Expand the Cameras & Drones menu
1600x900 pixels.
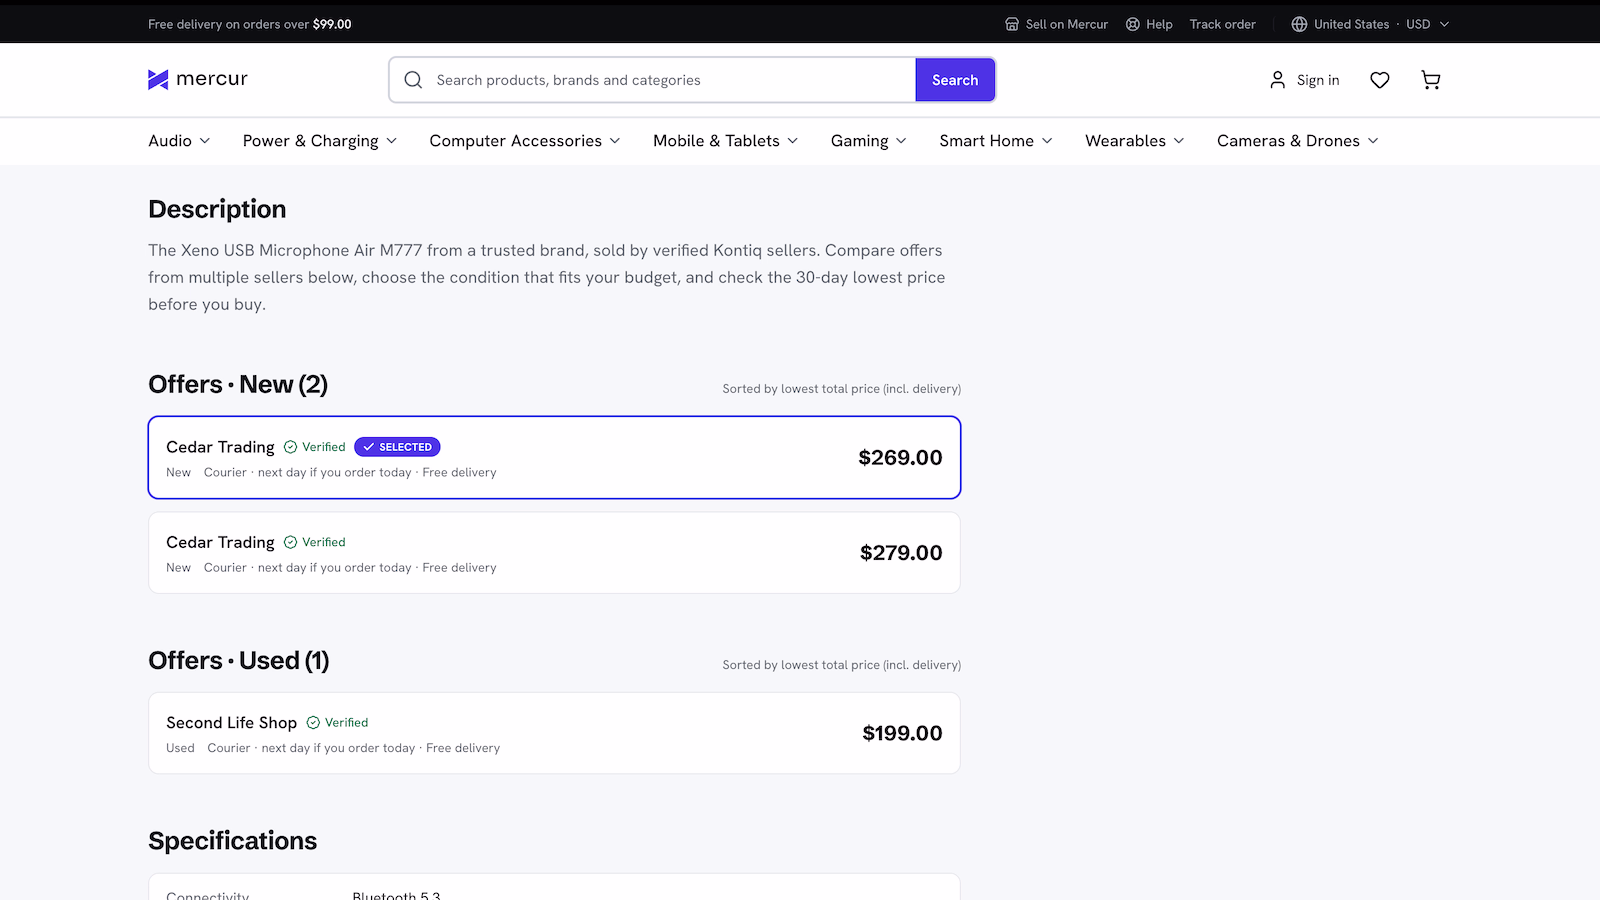click(1298, 141)
